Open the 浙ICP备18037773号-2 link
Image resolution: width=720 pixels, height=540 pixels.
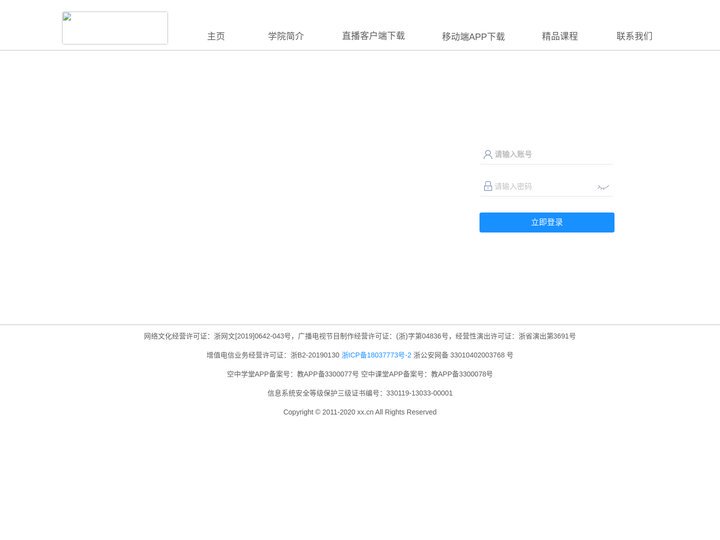[x=377, y=355]
